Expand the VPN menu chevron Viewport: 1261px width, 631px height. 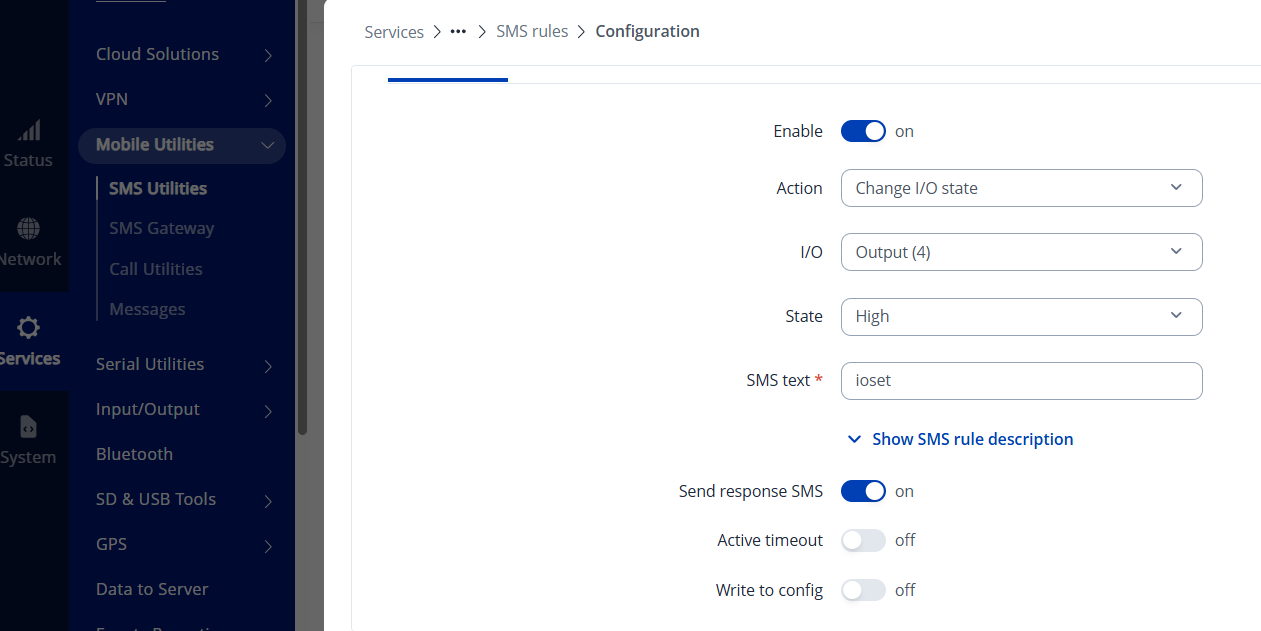coord(268,100)
